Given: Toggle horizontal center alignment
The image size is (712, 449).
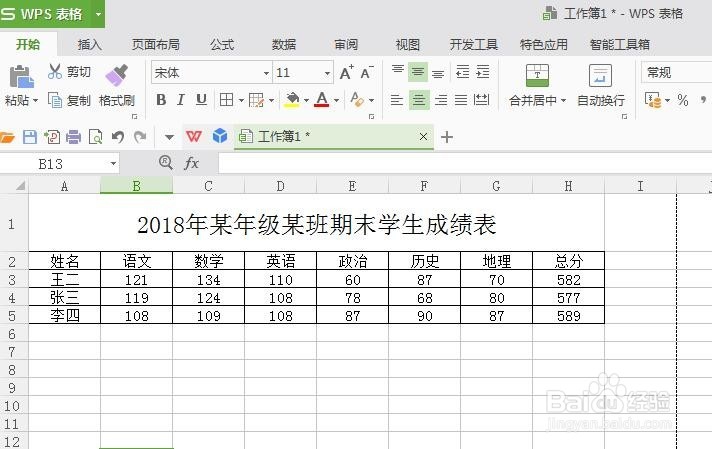Looking at the screenshot, I should pyautogui.click(x=419, y=100).
